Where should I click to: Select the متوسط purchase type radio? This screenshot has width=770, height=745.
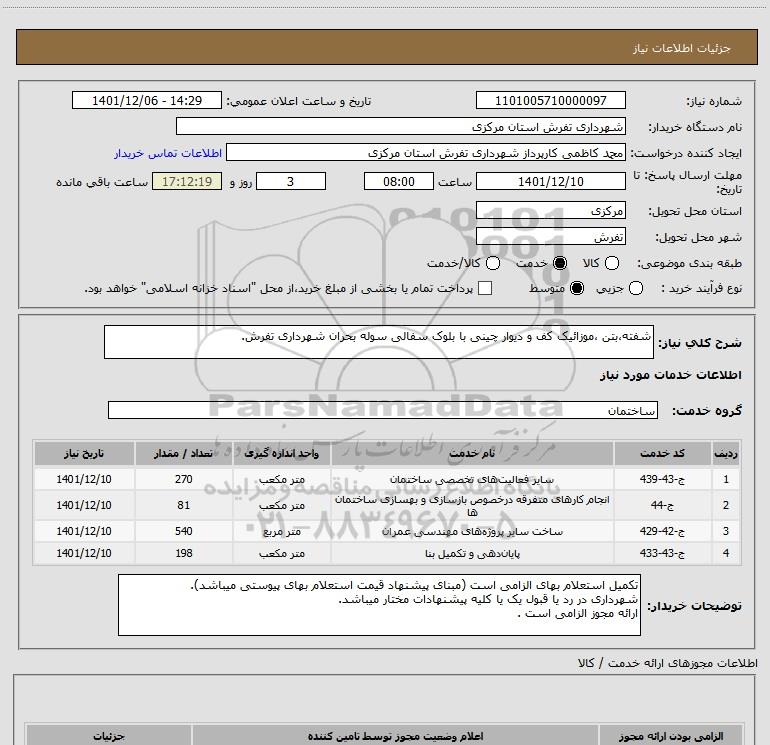click(x=577, y=288)
